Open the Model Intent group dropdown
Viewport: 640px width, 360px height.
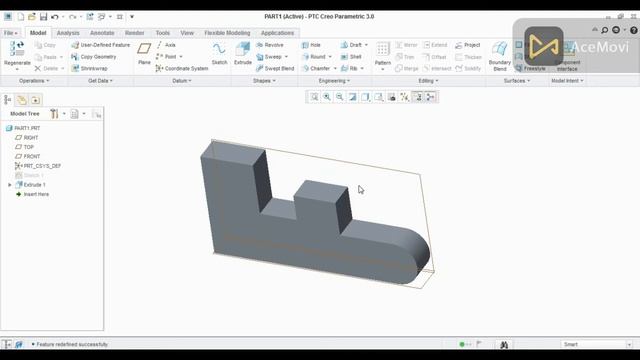coord(567,81)
